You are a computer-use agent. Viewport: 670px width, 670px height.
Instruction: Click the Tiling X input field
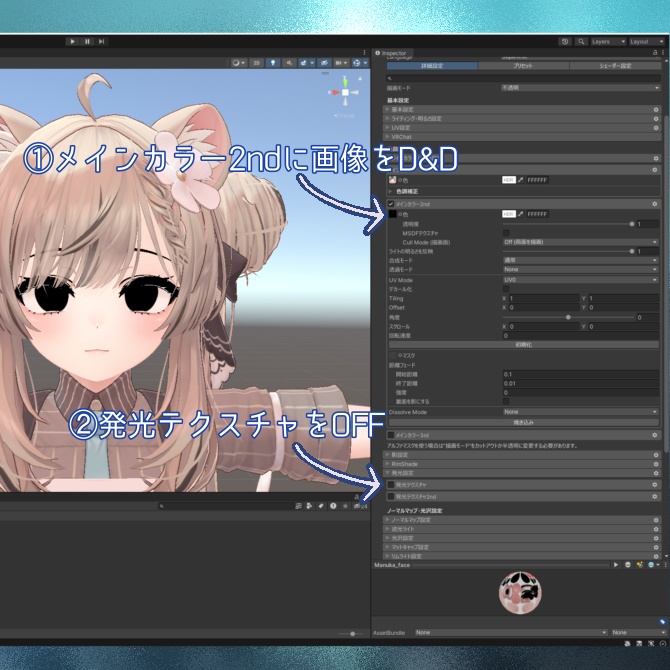pyautogui.click(x=544, y=298)
